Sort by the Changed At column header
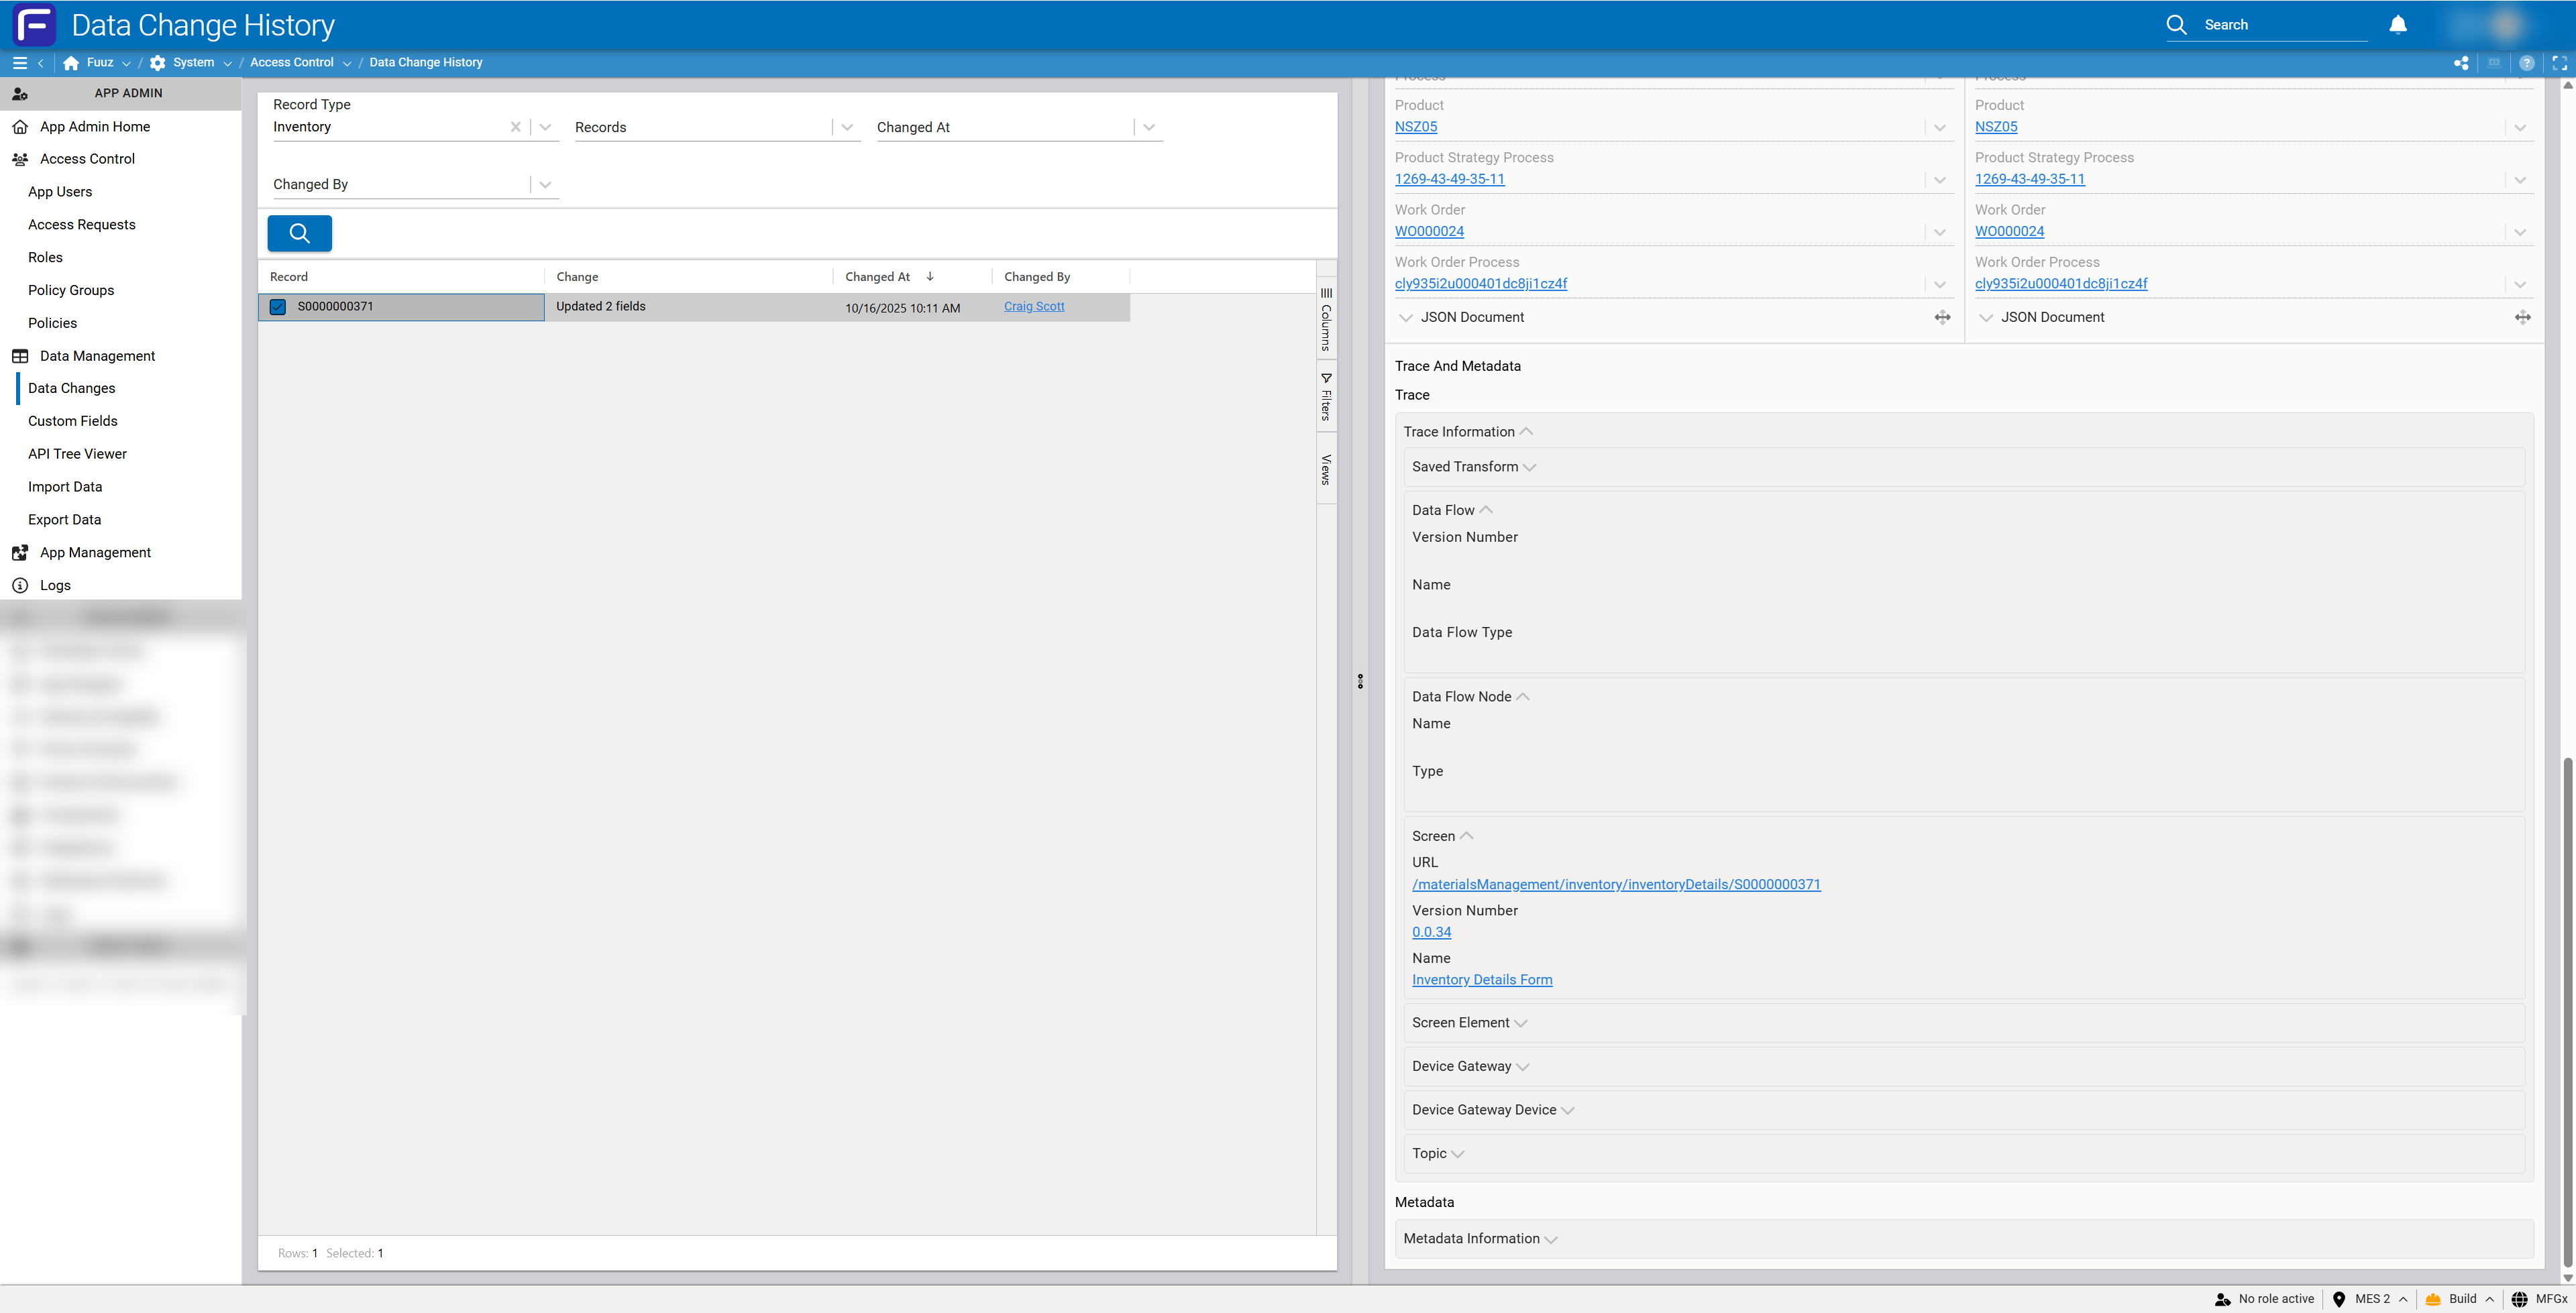Screen dimensions: 2576x1313 point(877,277)
